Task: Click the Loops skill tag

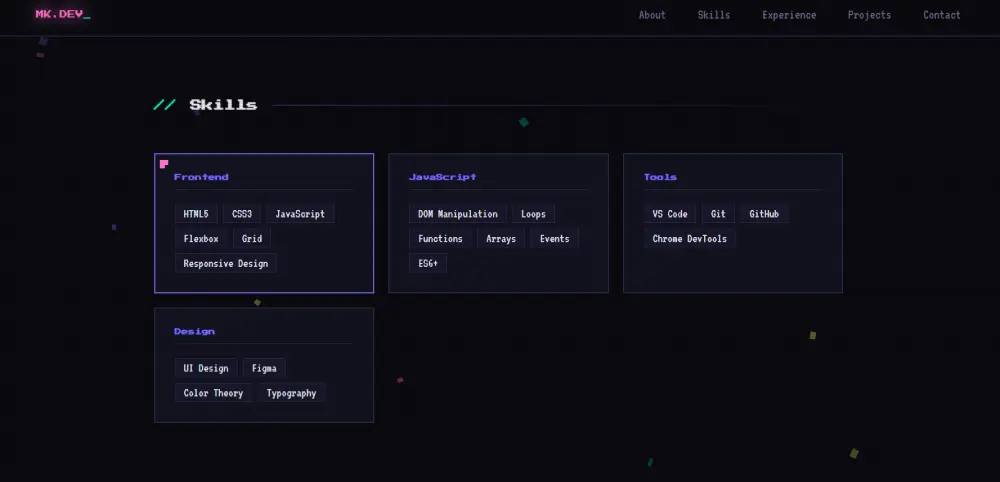Action: [x=533, y=214]
